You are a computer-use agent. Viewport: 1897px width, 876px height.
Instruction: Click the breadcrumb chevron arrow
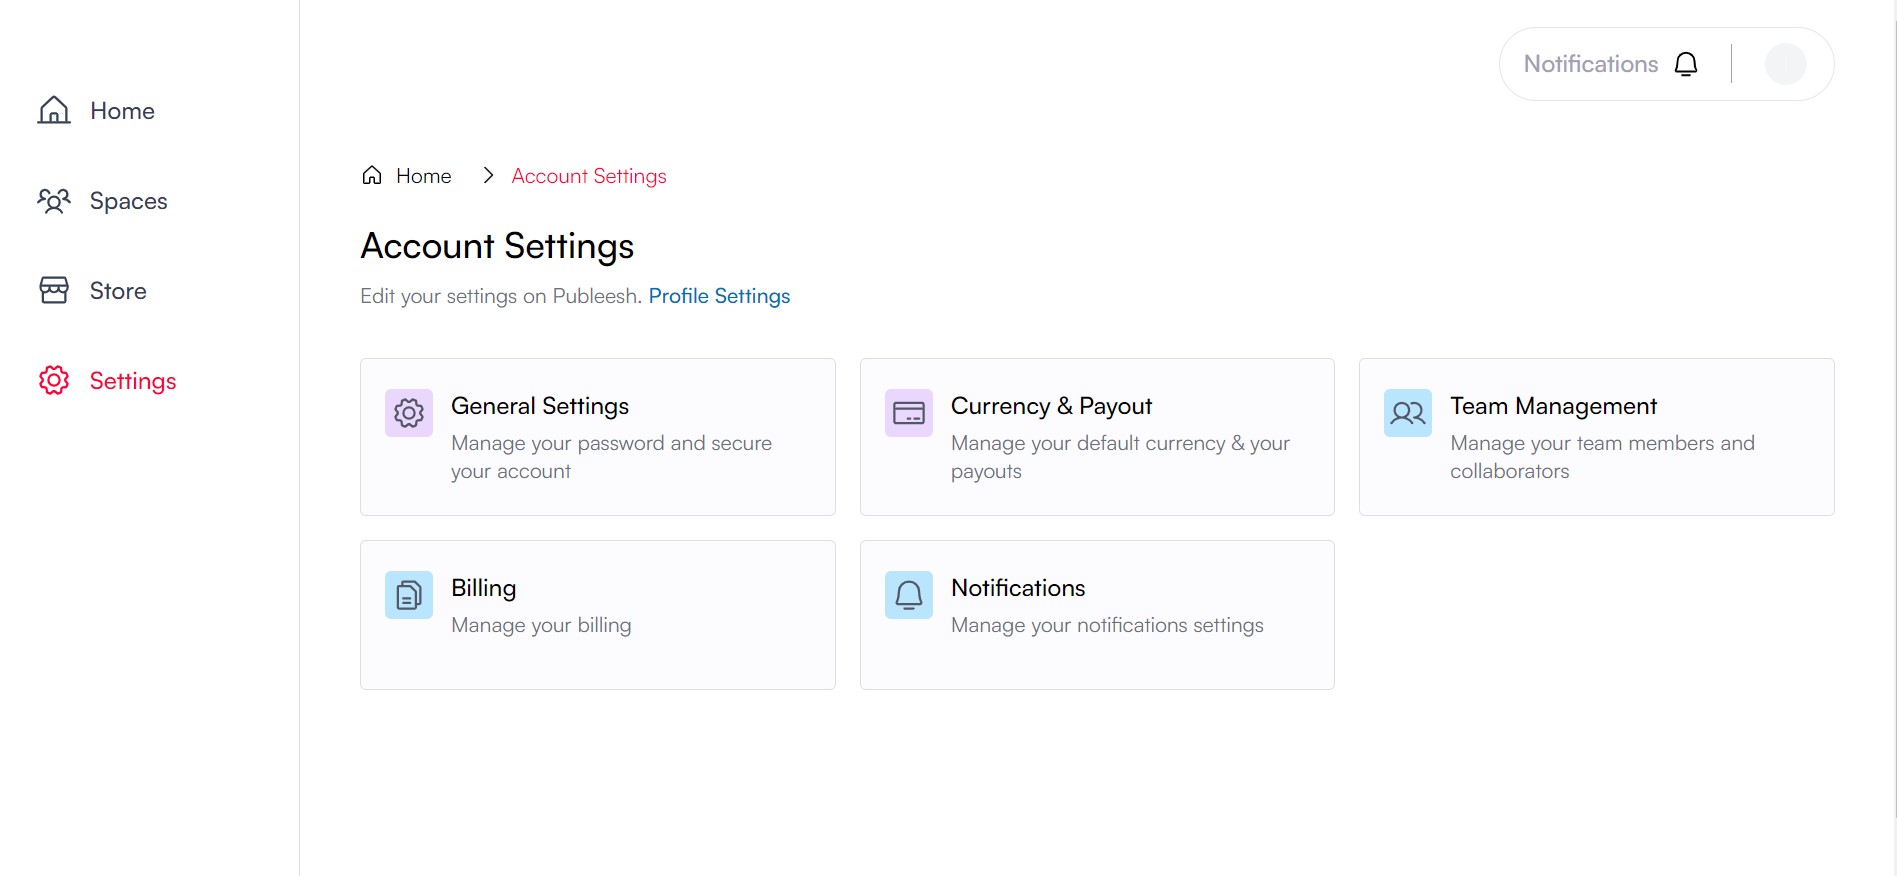pos(488,176)
